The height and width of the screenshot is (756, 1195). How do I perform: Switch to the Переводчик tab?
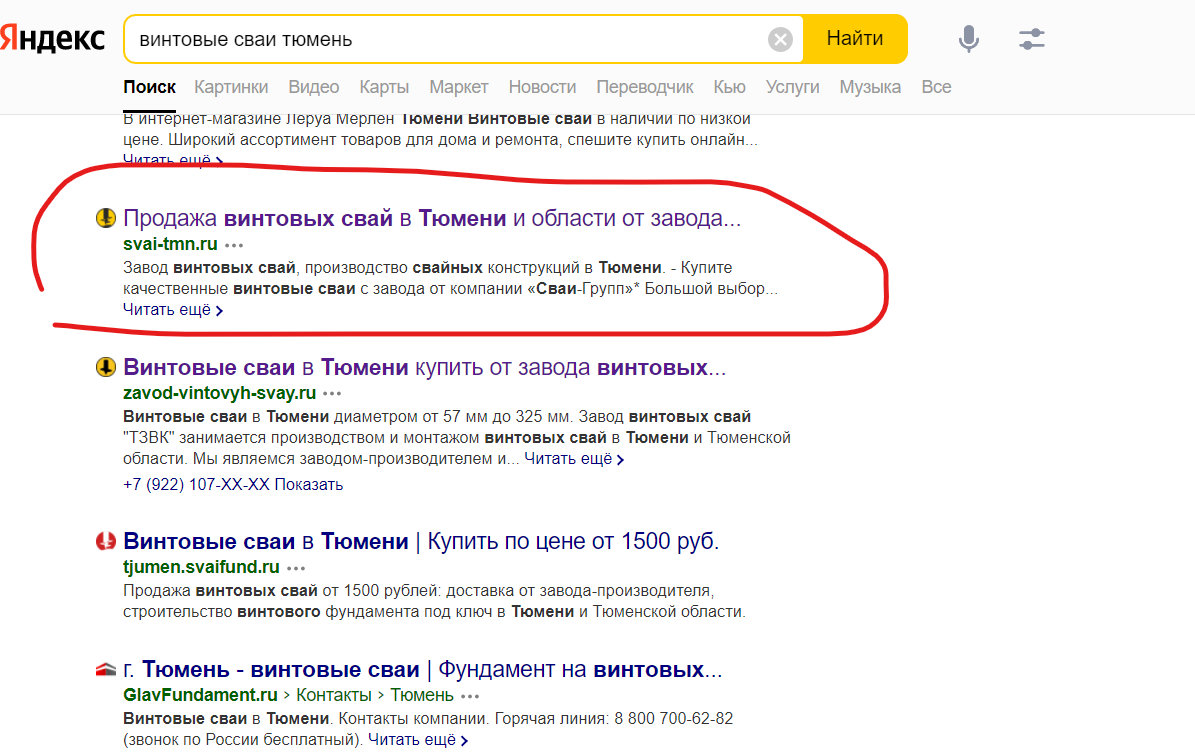pos(645,87)
